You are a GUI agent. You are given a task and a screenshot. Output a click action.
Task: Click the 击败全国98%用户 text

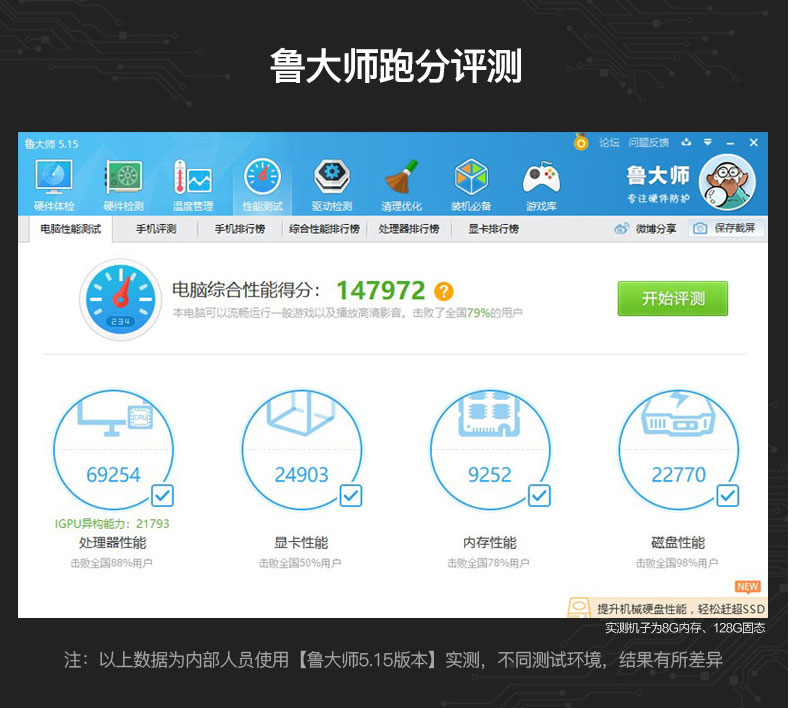click(x=677, y=563)
